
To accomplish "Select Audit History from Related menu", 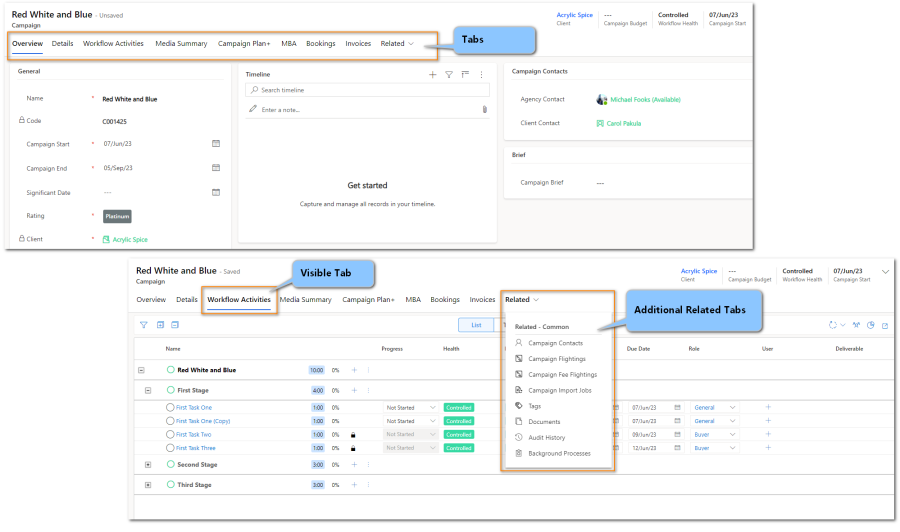I will tap(546, 437).
